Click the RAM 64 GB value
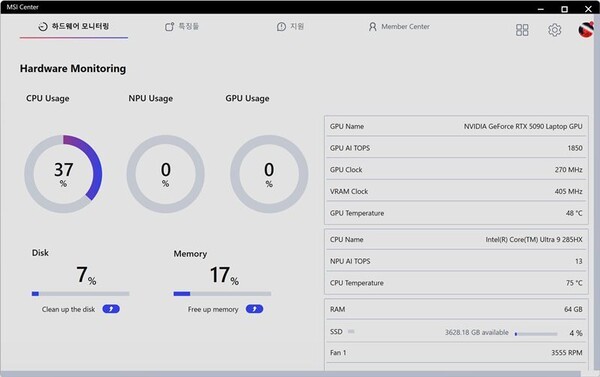The width and height of the screenshot is (600, 377). point(573,309)
